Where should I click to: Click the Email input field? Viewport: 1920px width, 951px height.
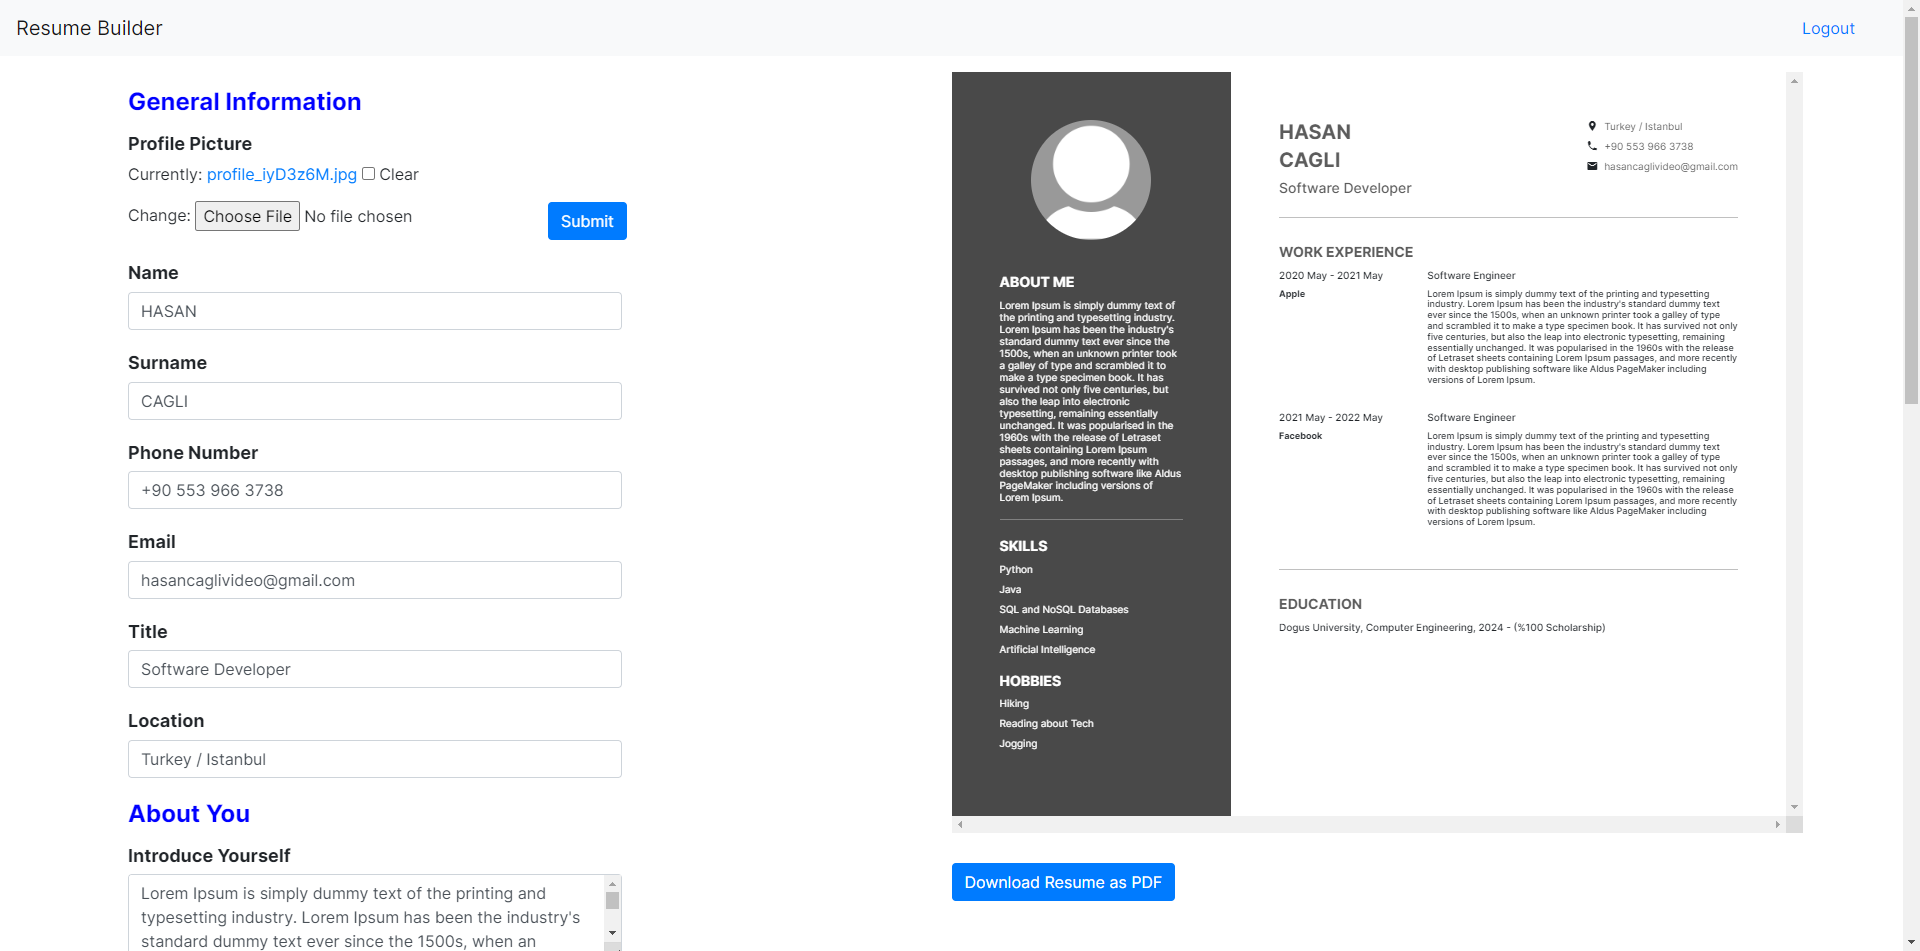point(374,580)
